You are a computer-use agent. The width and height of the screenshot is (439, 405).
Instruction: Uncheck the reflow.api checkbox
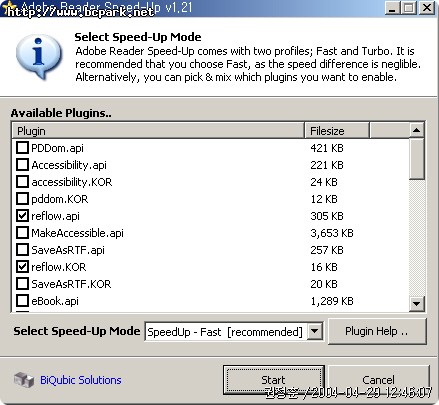[22, 216]
